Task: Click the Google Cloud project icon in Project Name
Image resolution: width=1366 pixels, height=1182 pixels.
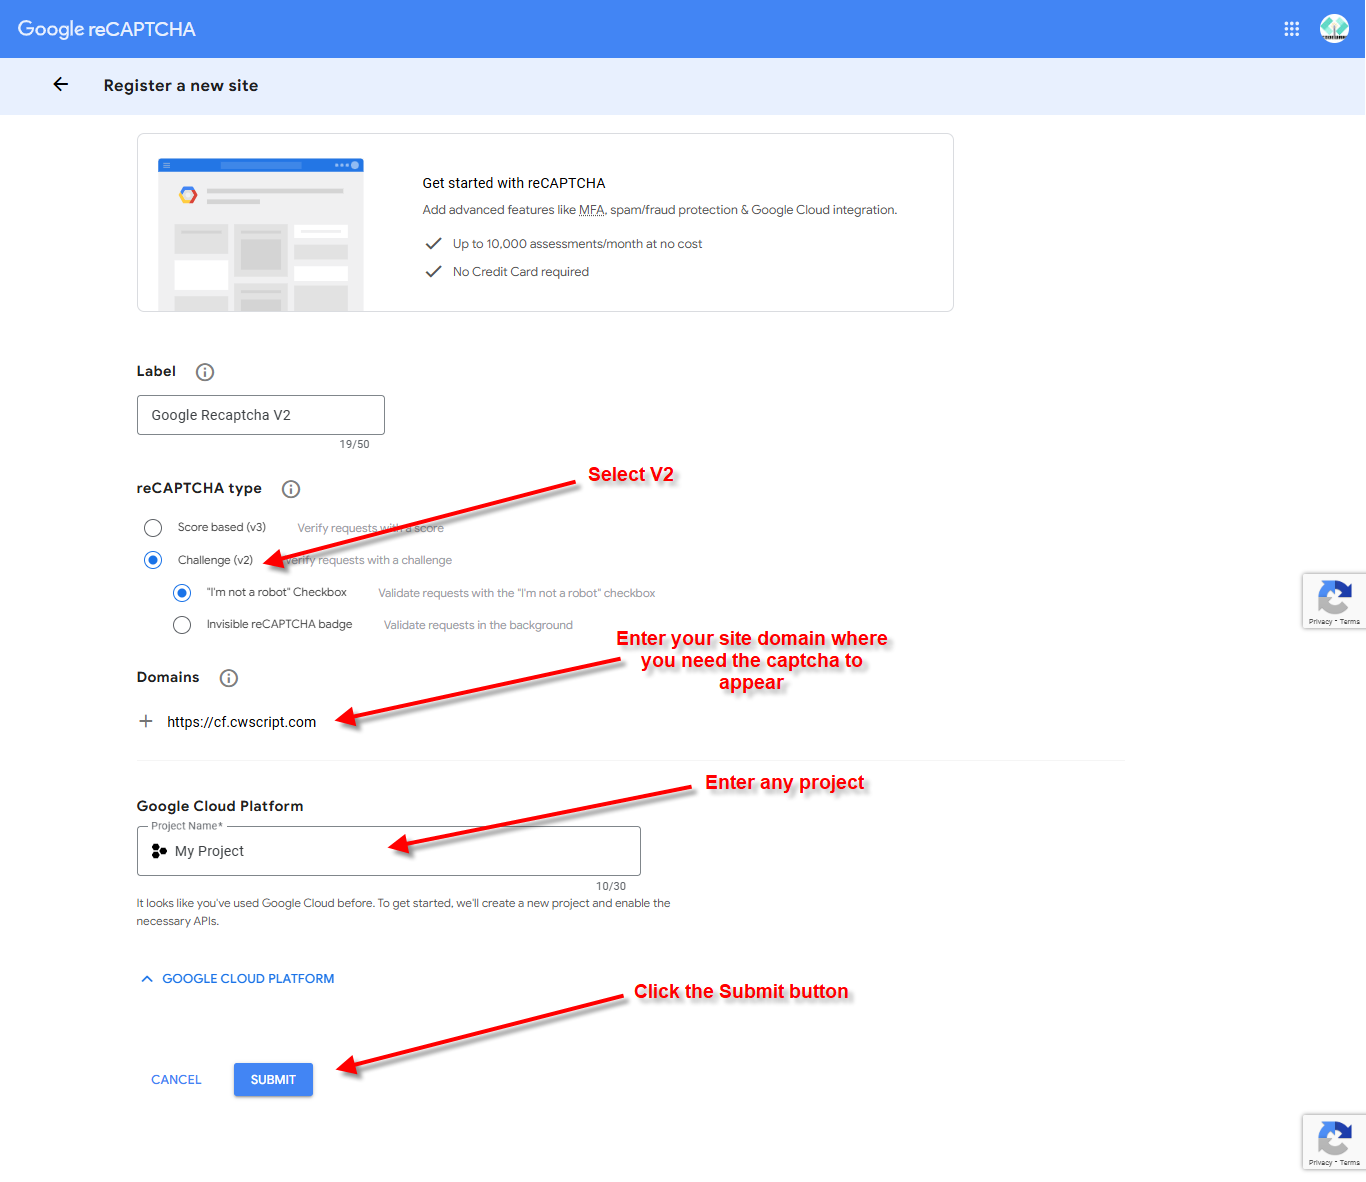Action: pyautogui.click(x=159, y=851)
